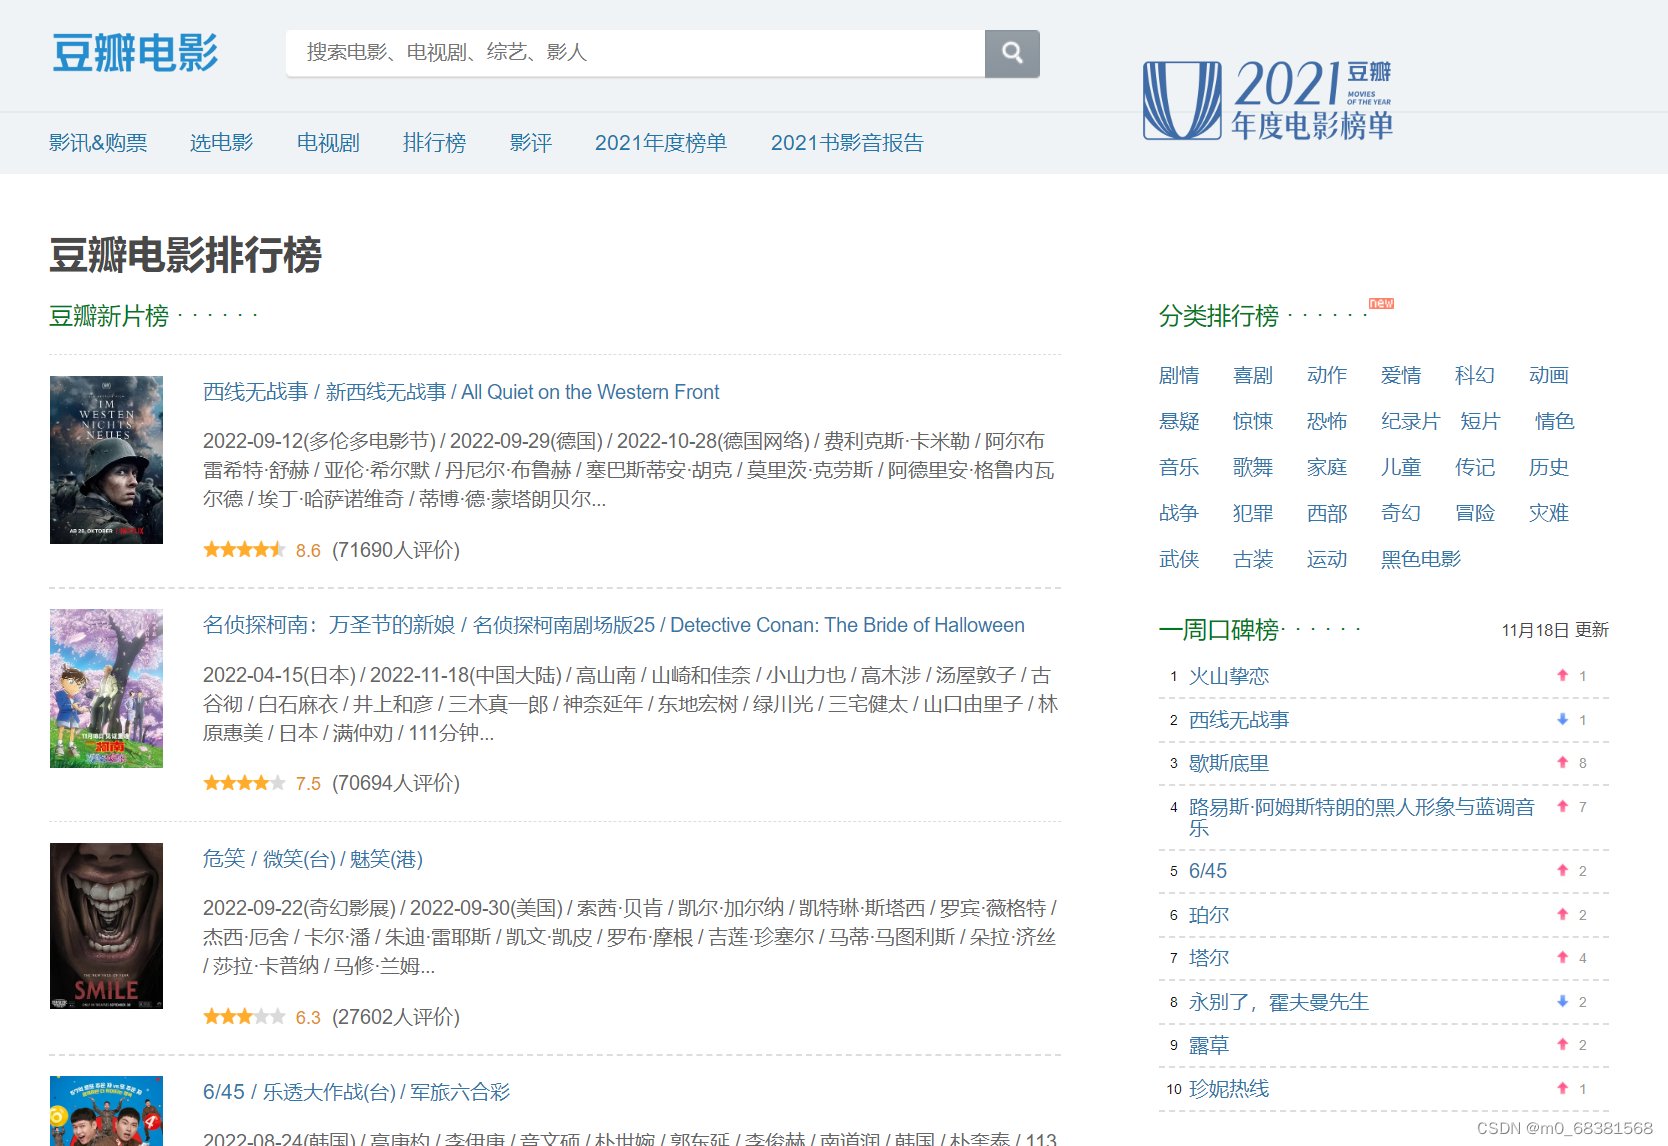Click the down arrow beside 西线无战事 in weekly list
This screenshot has width=1668, height=1146.
pyautogui.click(x=1562, y=720)
